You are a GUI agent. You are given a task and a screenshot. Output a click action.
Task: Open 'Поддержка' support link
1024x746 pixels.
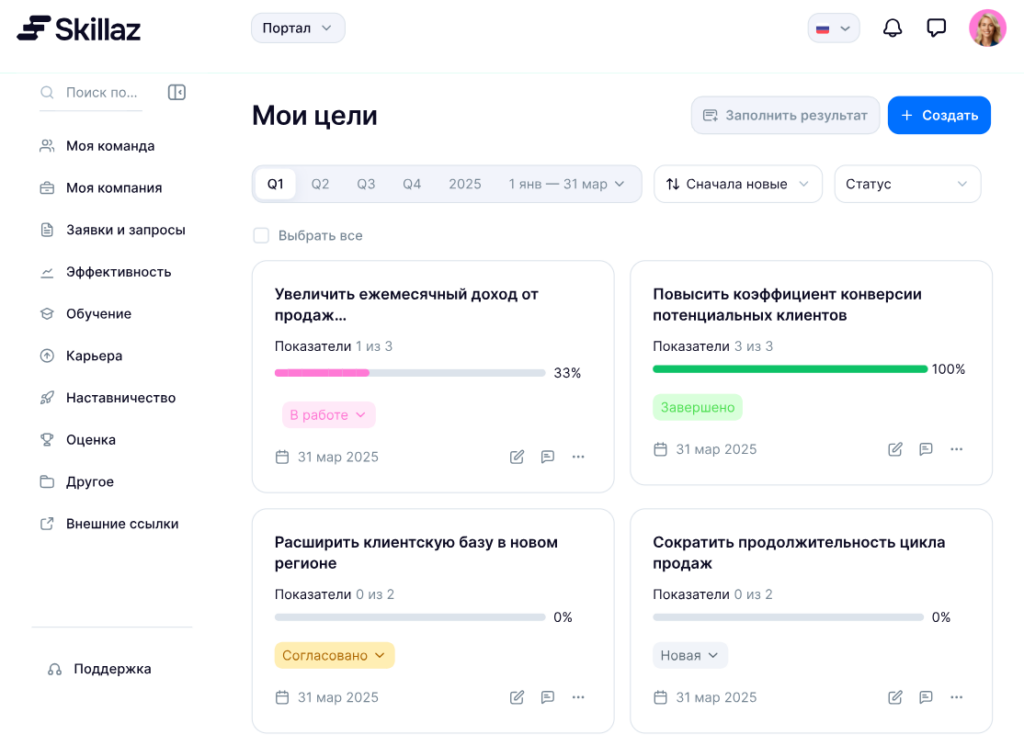(x=99, y=669)
